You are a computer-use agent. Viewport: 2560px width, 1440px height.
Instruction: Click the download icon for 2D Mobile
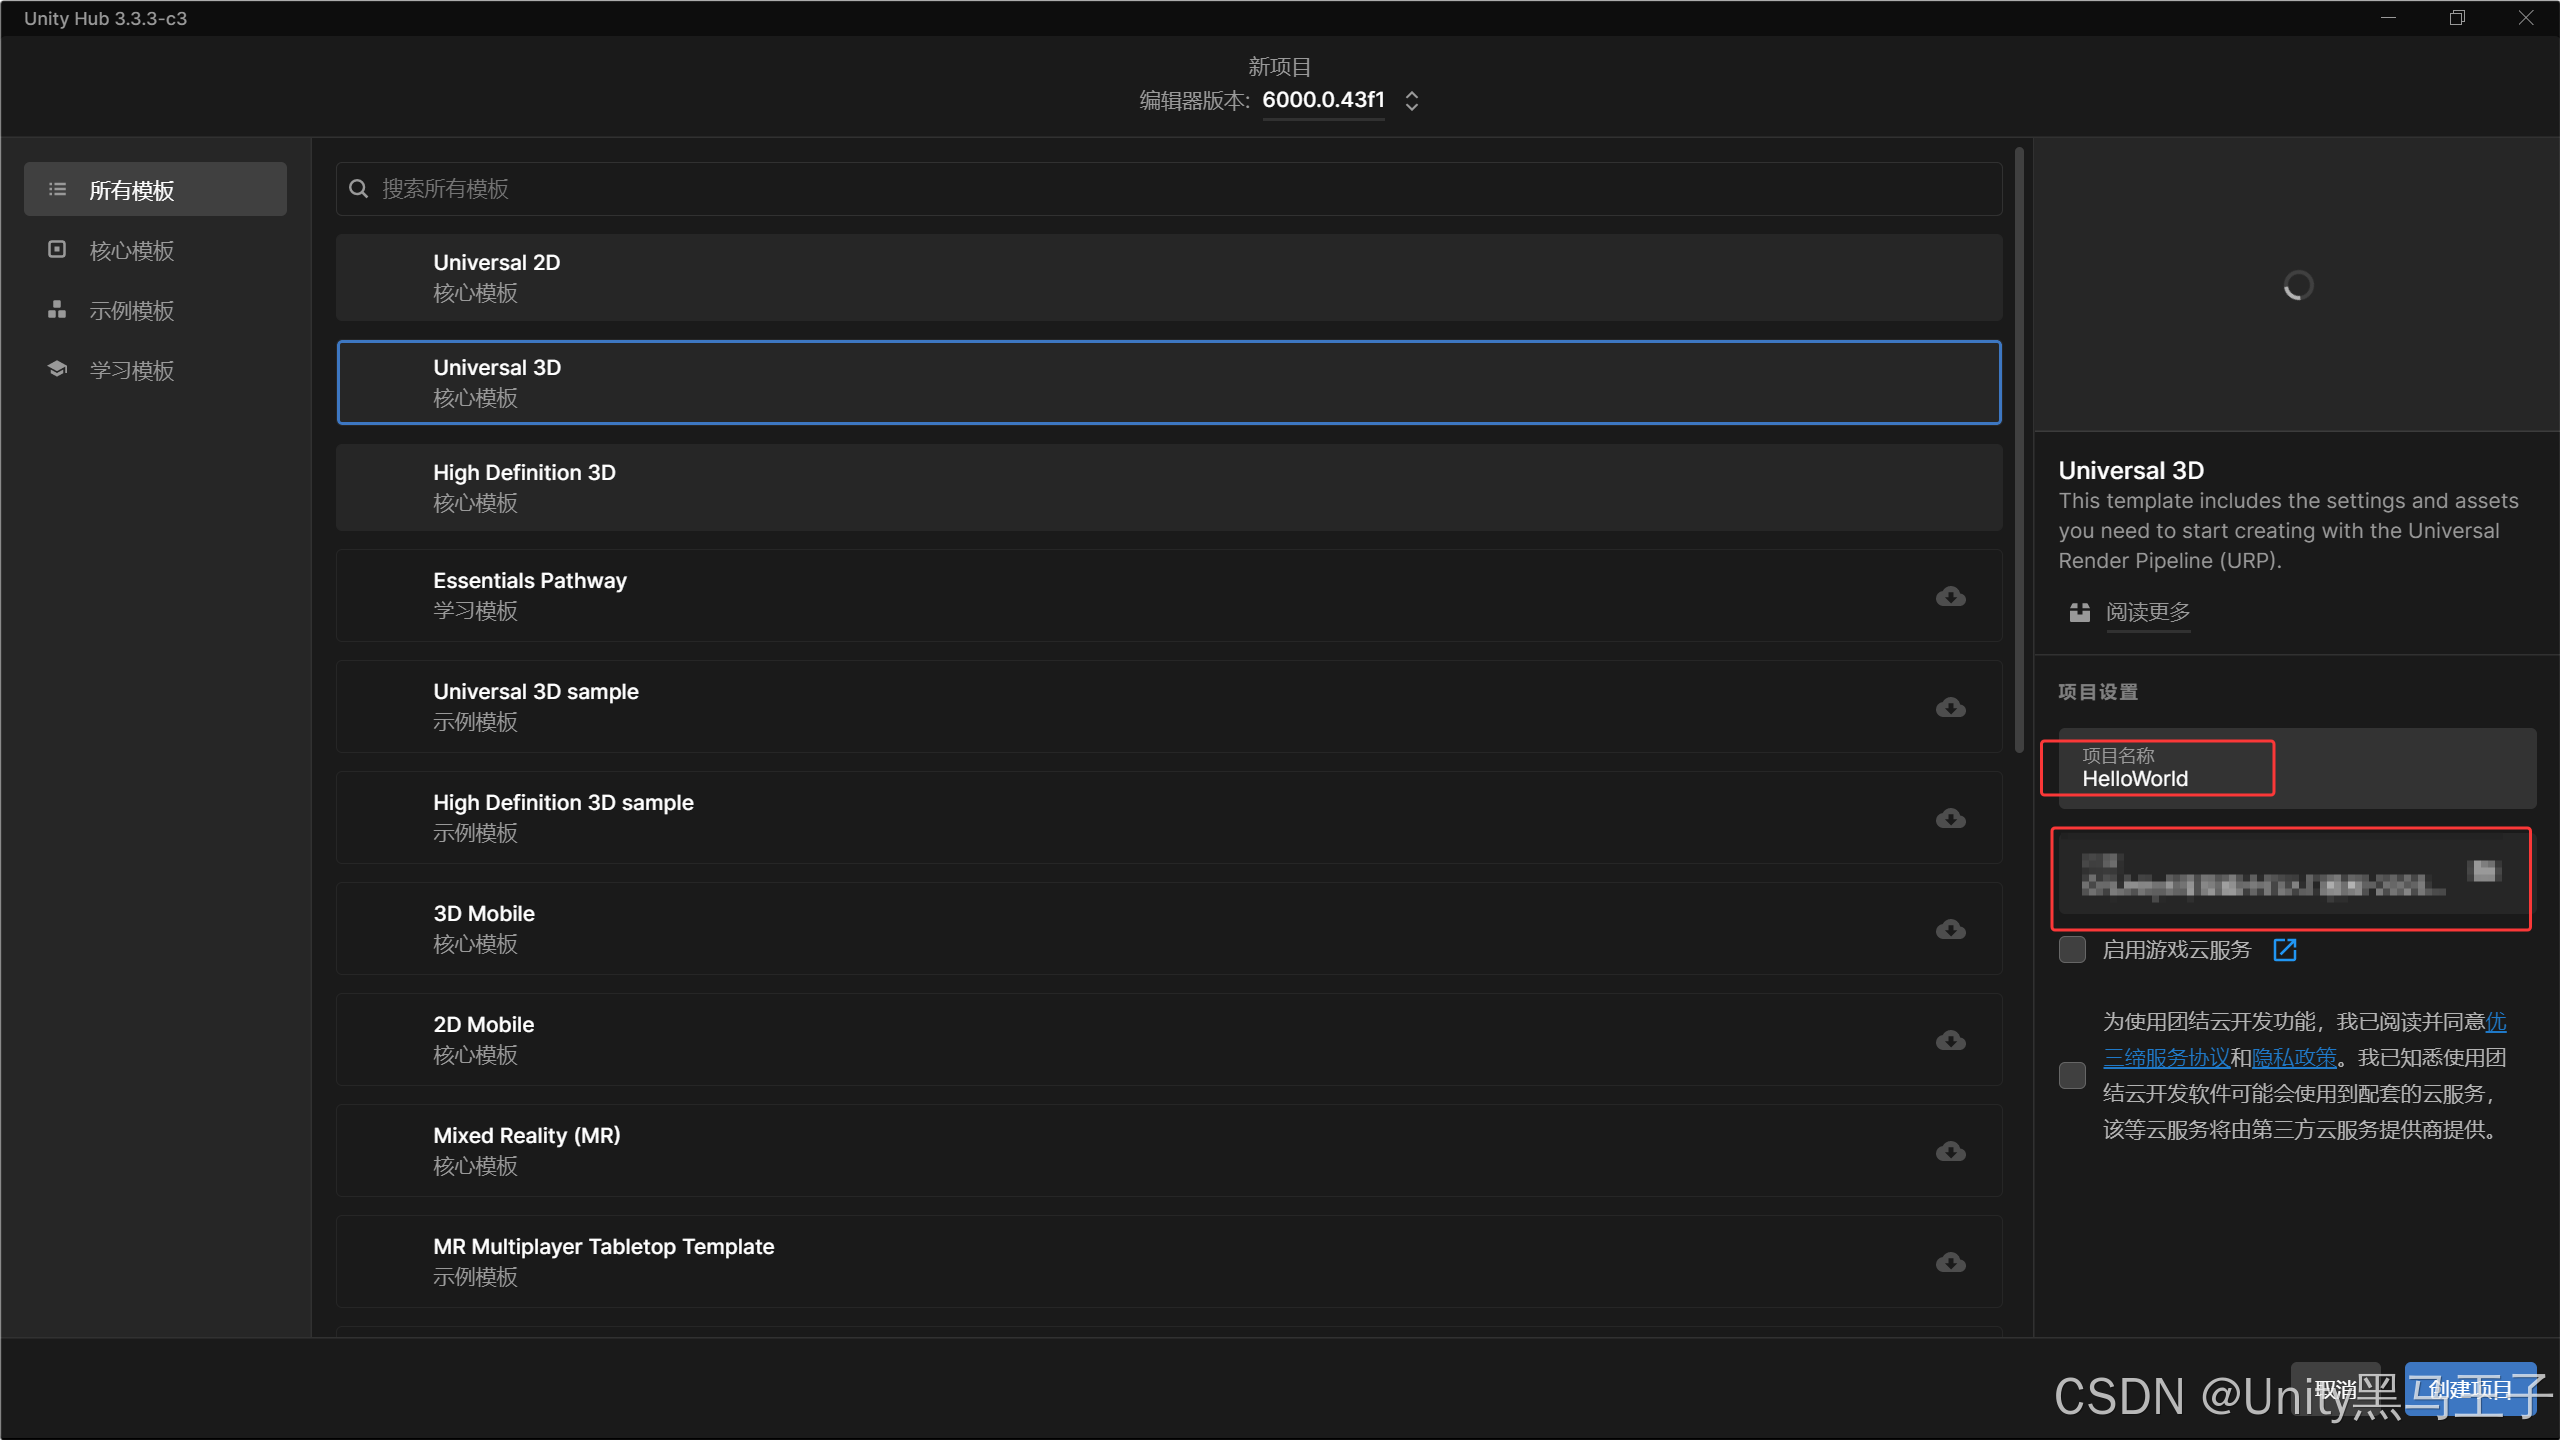[x=1950, y=1041]
